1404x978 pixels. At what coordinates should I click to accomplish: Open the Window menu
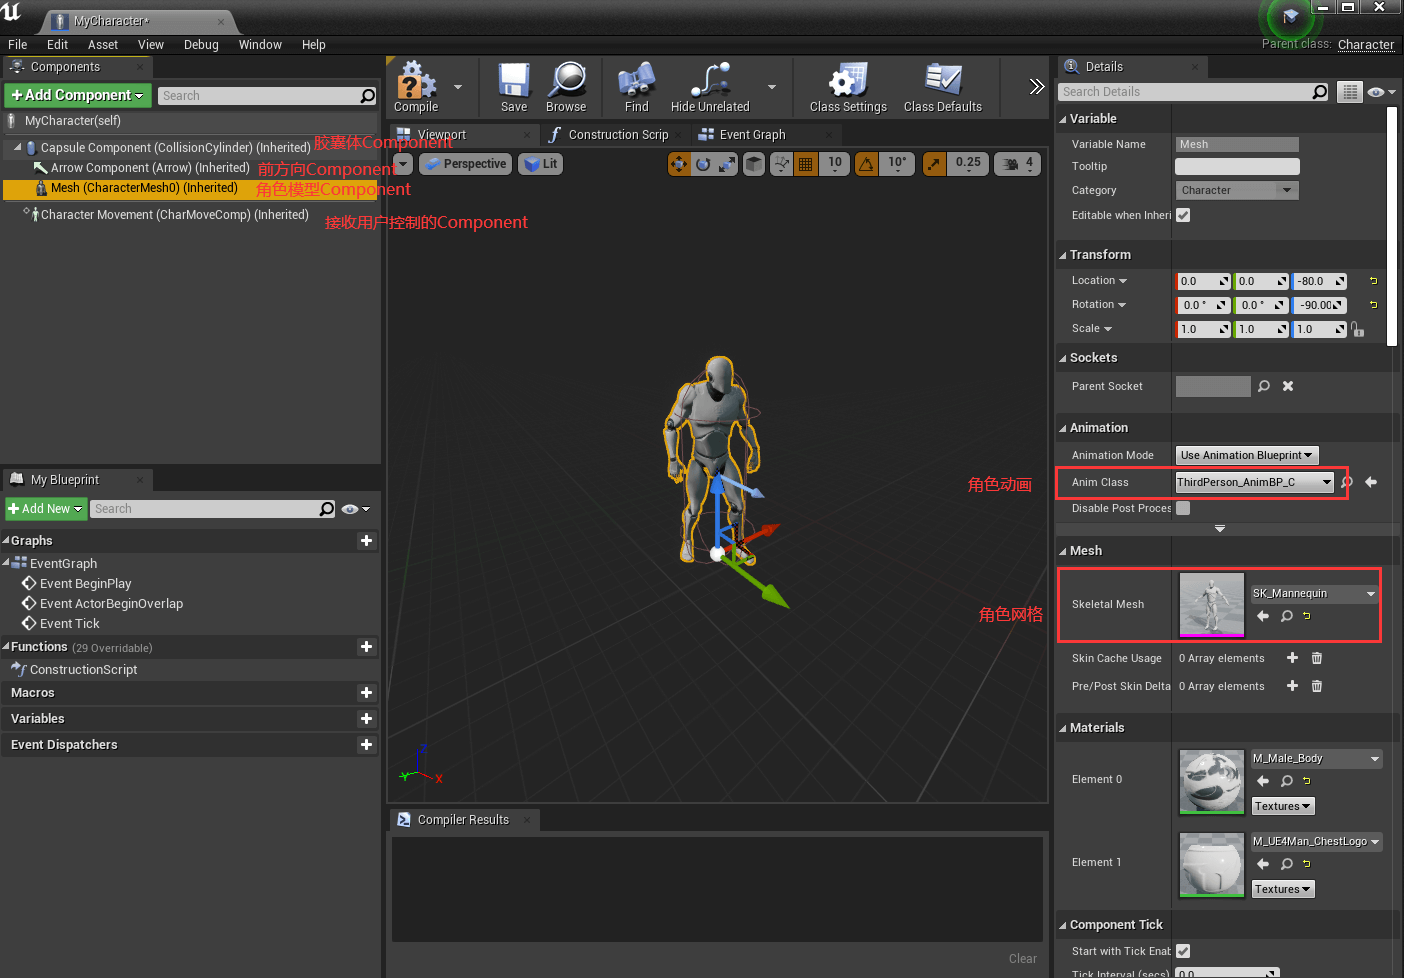pyautogui.click(x=260, y=45)
